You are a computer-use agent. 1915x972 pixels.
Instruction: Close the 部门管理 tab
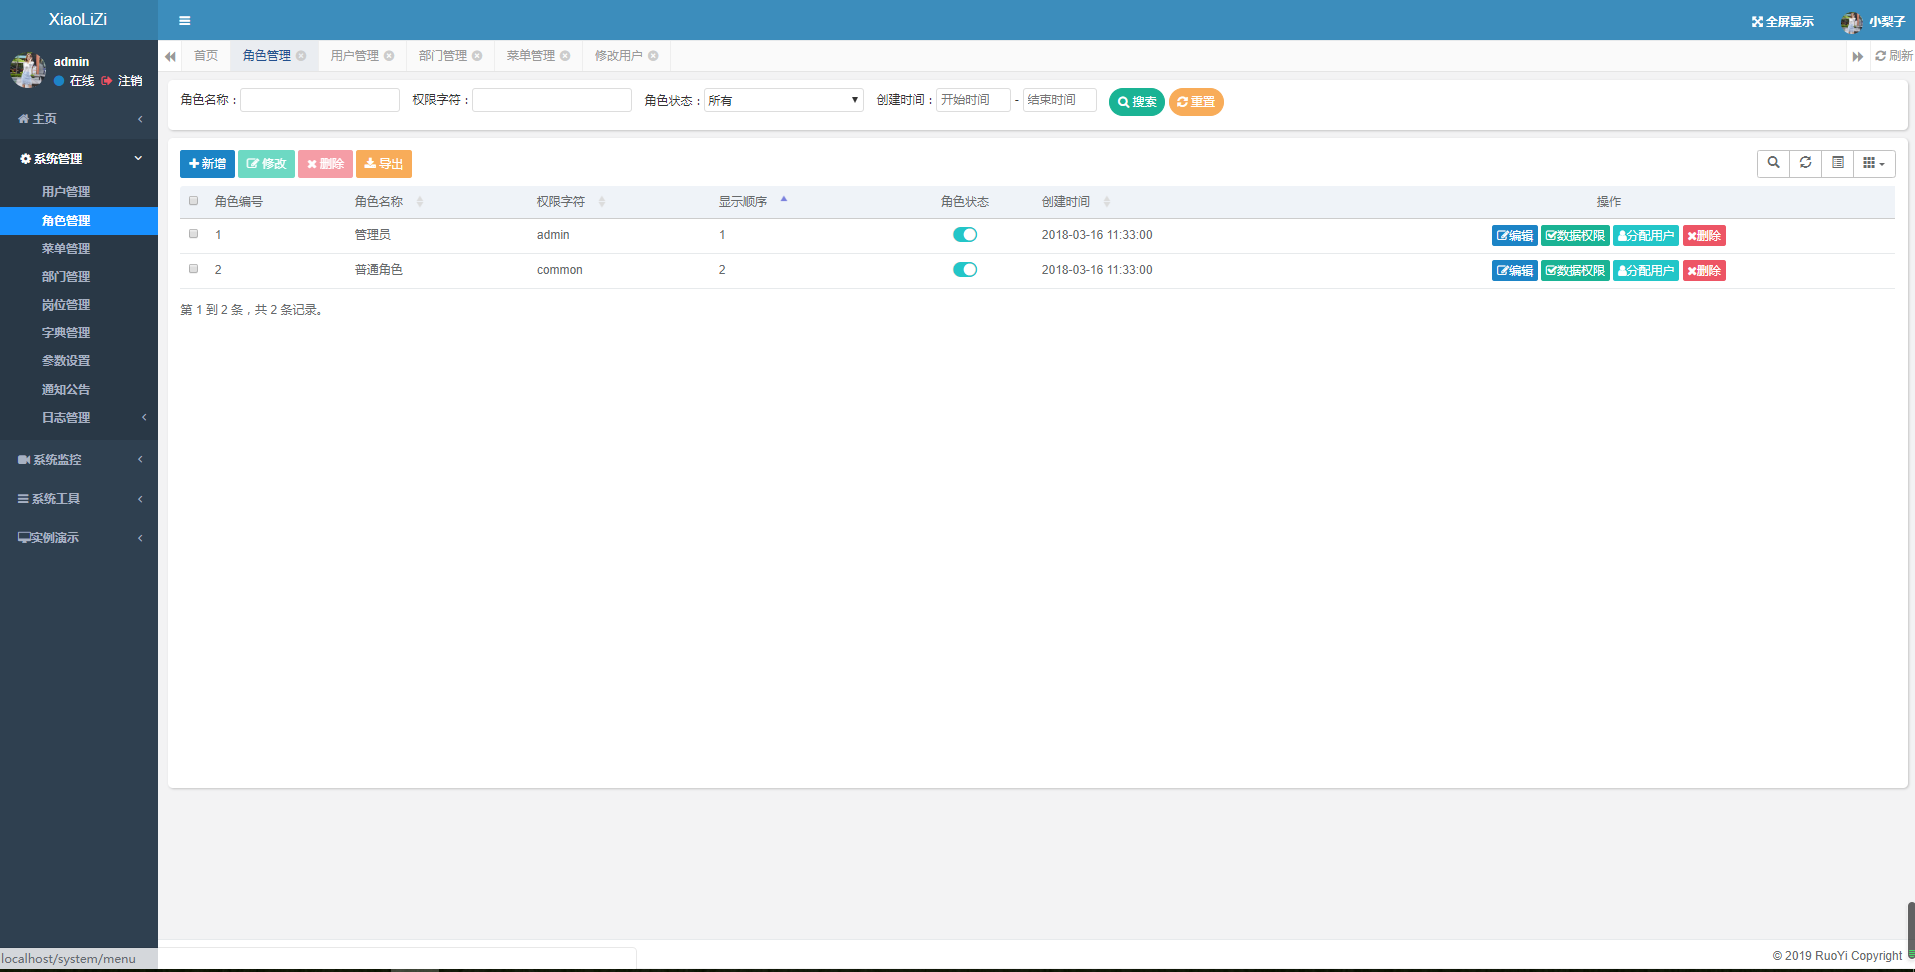coord(477,56)
